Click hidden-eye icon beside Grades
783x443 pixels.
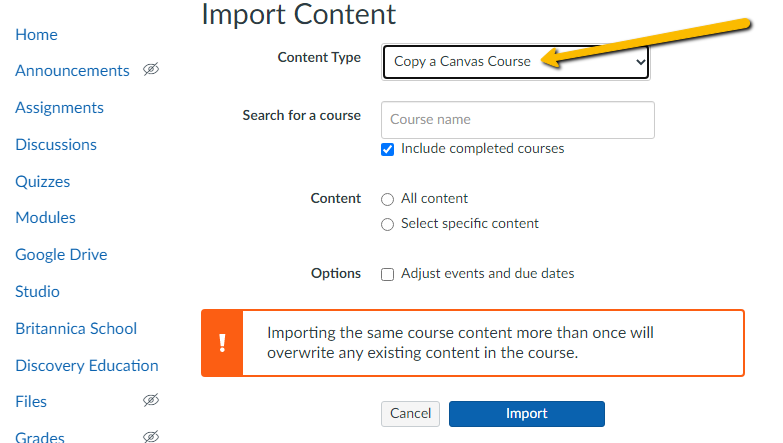(x=151, y=436)
